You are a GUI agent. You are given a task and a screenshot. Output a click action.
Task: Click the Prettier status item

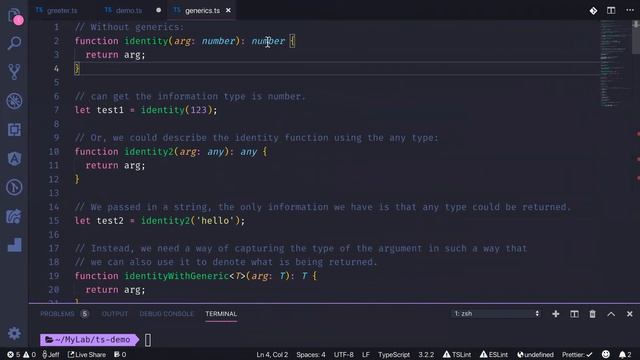point(577,354)
